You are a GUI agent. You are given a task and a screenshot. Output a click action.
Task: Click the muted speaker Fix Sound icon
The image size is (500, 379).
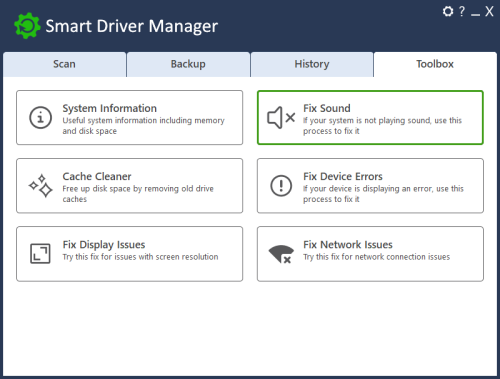281,117
